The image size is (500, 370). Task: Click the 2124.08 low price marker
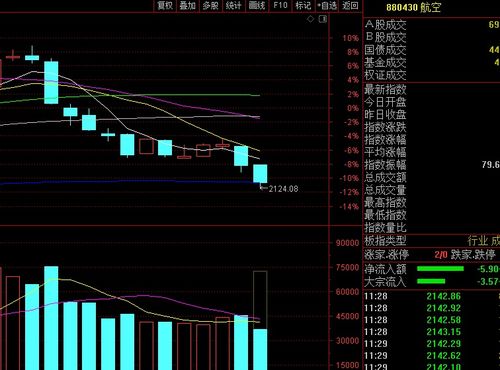pos(283,189)
